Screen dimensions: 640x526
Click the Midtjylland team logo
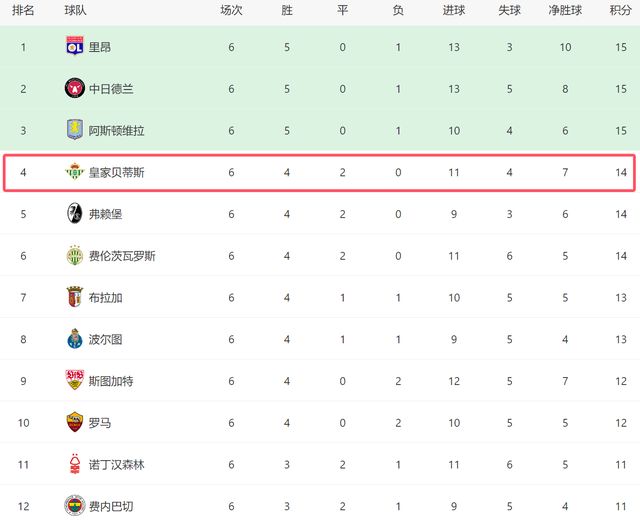coord(74,88)
